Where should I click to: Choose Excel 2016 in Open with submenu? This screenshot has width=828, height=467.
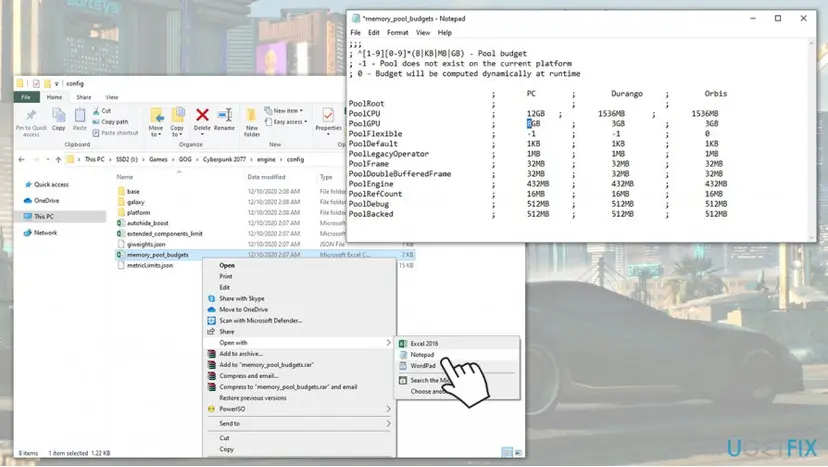(425, 343)
